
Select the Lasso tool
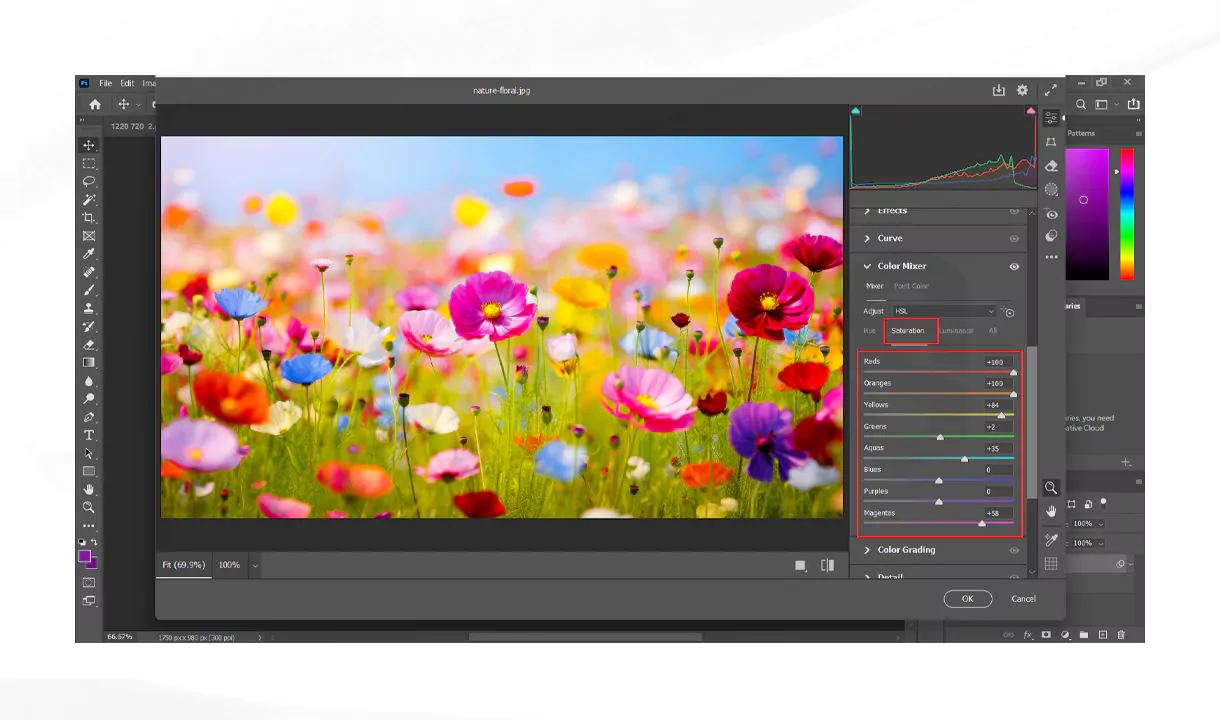pyautogui.click(x=89, y=181)
